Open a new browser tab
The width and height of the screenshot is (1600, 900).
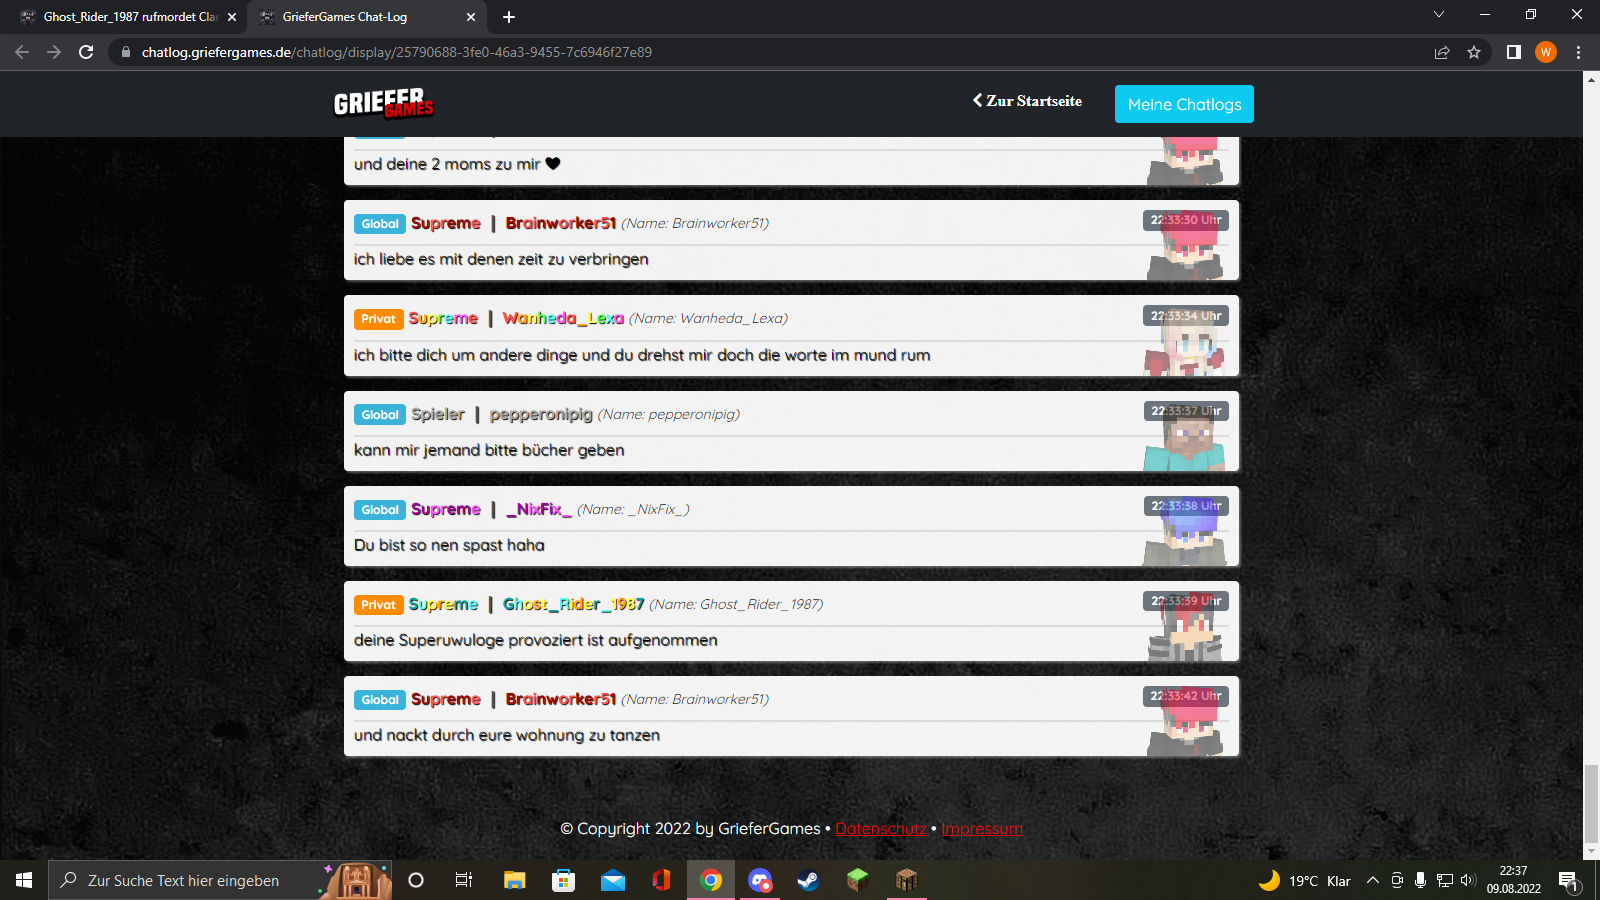[x=509, y=17]
